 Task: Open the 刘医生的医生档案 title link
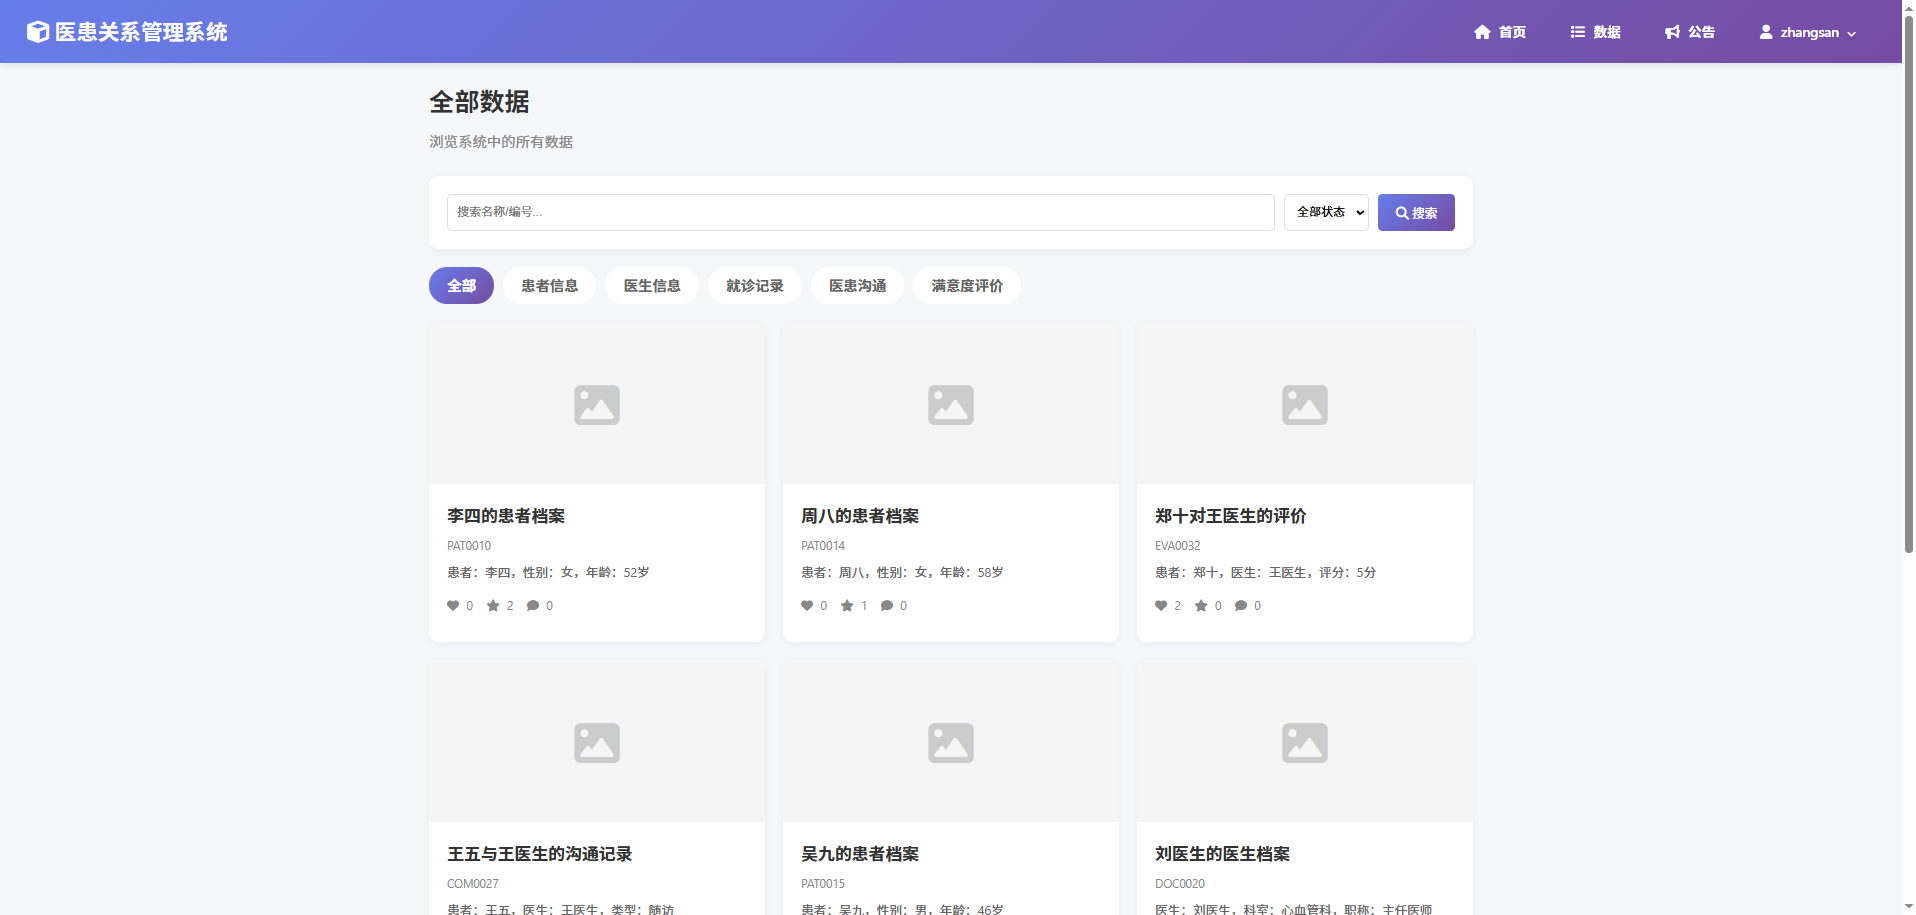(1222, 854)
